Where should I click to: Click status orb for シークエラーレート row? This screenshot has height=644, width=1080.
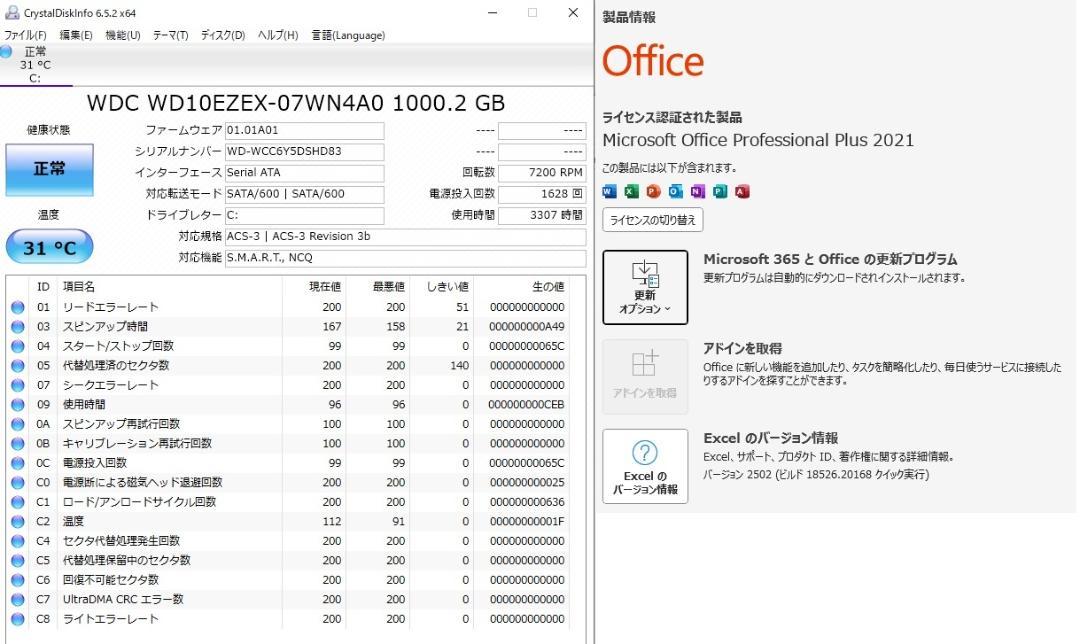tap(18, 385)
